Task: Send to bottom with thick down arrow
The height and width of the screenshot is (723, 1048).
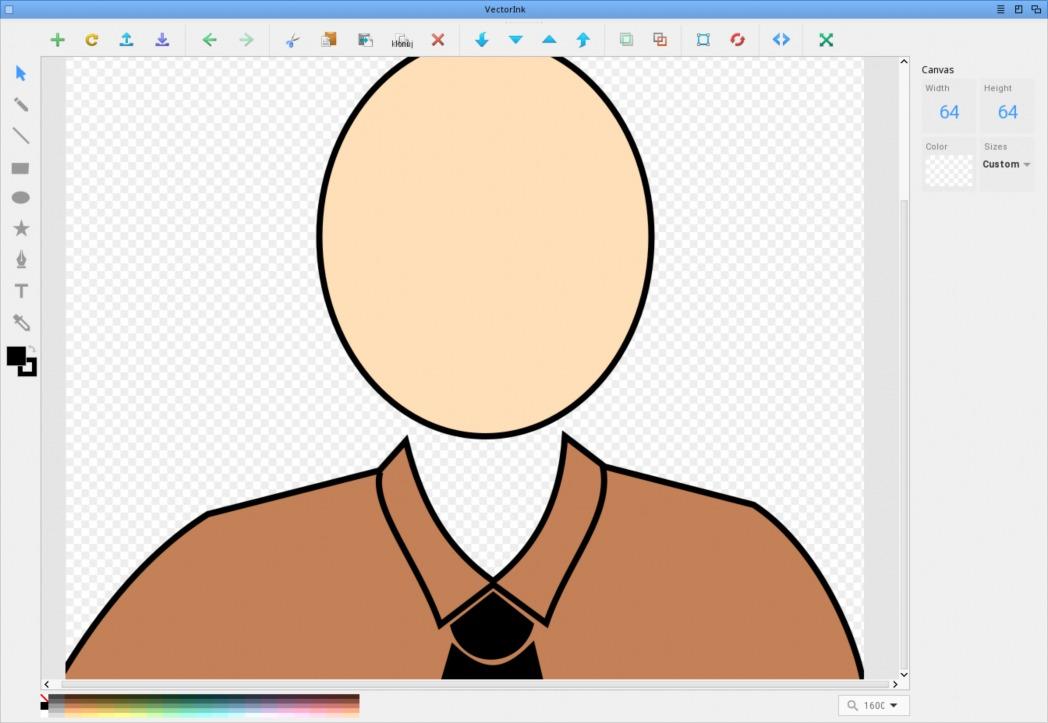Action: 481,40
